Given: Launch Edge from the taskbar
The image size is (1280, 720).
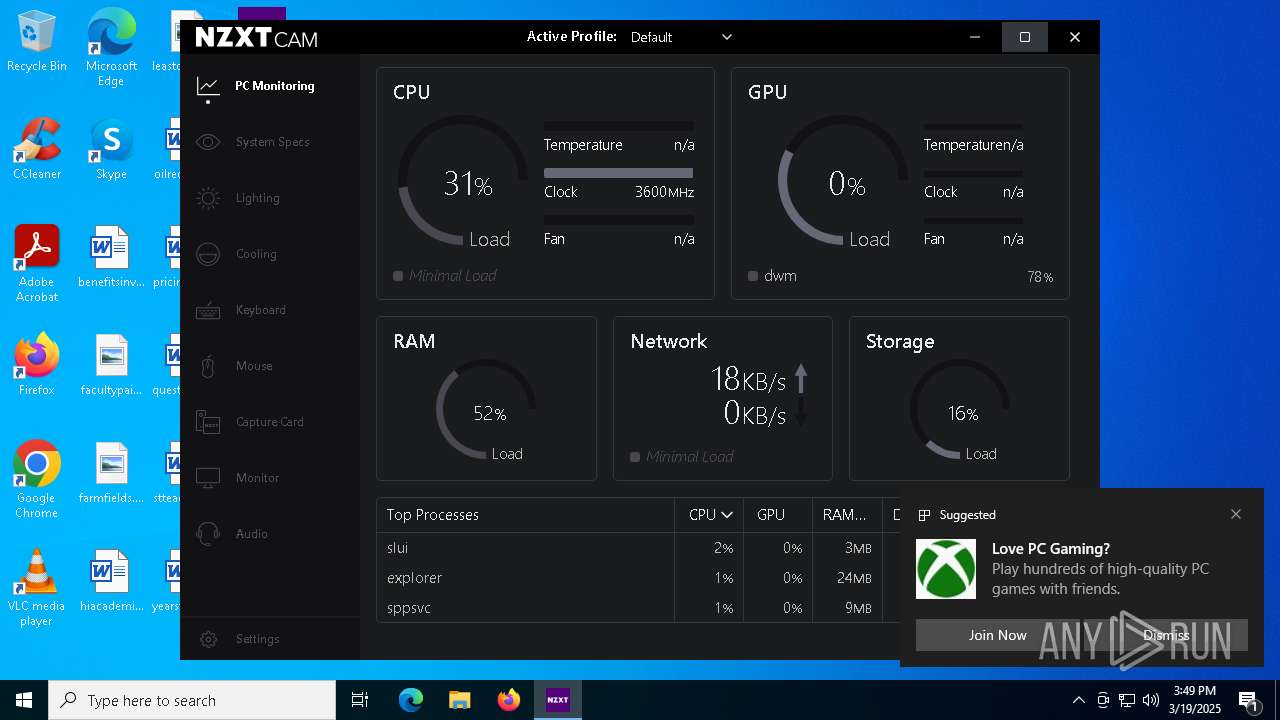Looking at the screenshot, I should (x=411, y=700).
